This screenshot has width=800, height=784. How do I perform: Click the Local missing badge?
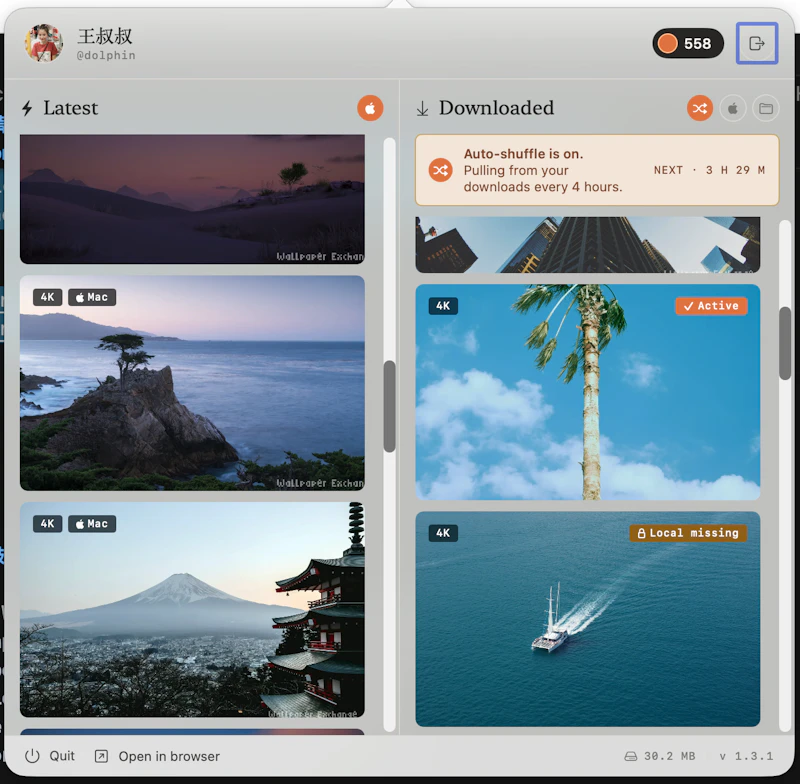(x=688, y=533)
